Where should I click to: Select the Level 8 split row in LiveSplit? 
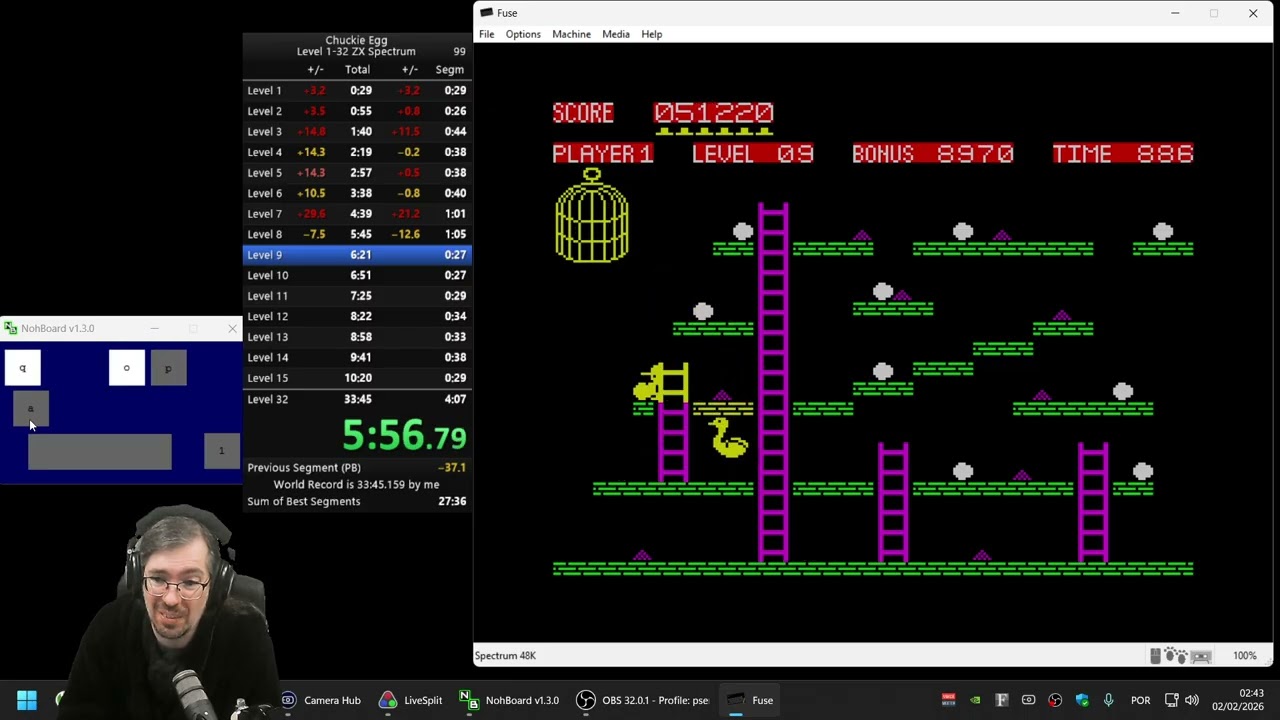[357, 234]
